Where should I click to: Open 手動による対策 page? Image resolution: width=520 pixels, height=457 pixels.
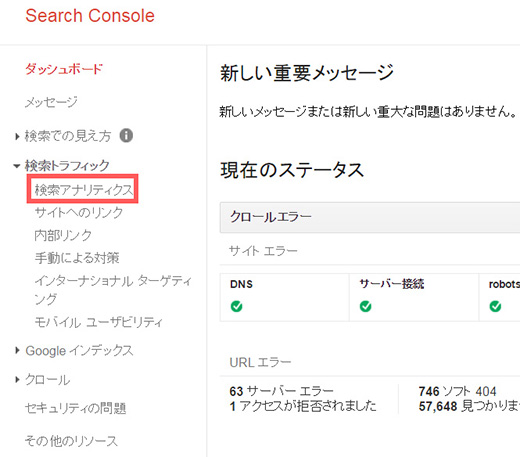click(77, 258)
